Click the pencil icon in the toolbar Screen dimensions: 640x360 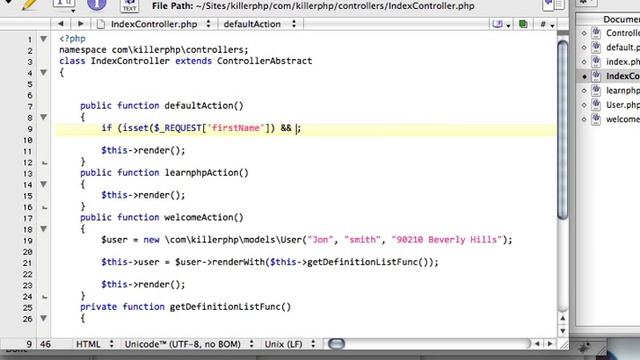point(29,5)
